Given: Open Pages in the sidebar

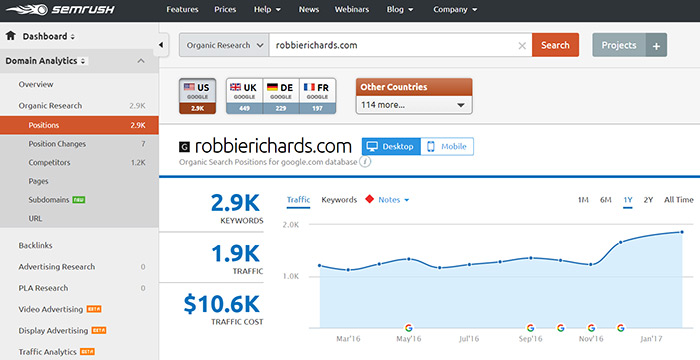Looking at the screenshot, I should point(38,181).
